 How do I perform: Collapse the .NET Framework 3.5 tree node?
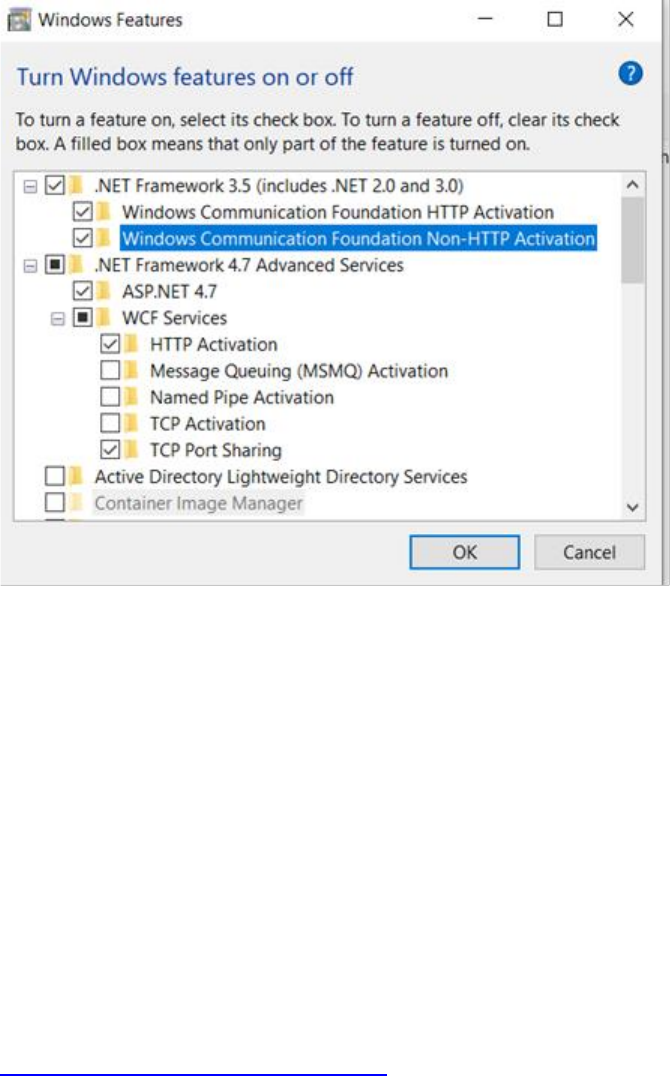point(29,186)
